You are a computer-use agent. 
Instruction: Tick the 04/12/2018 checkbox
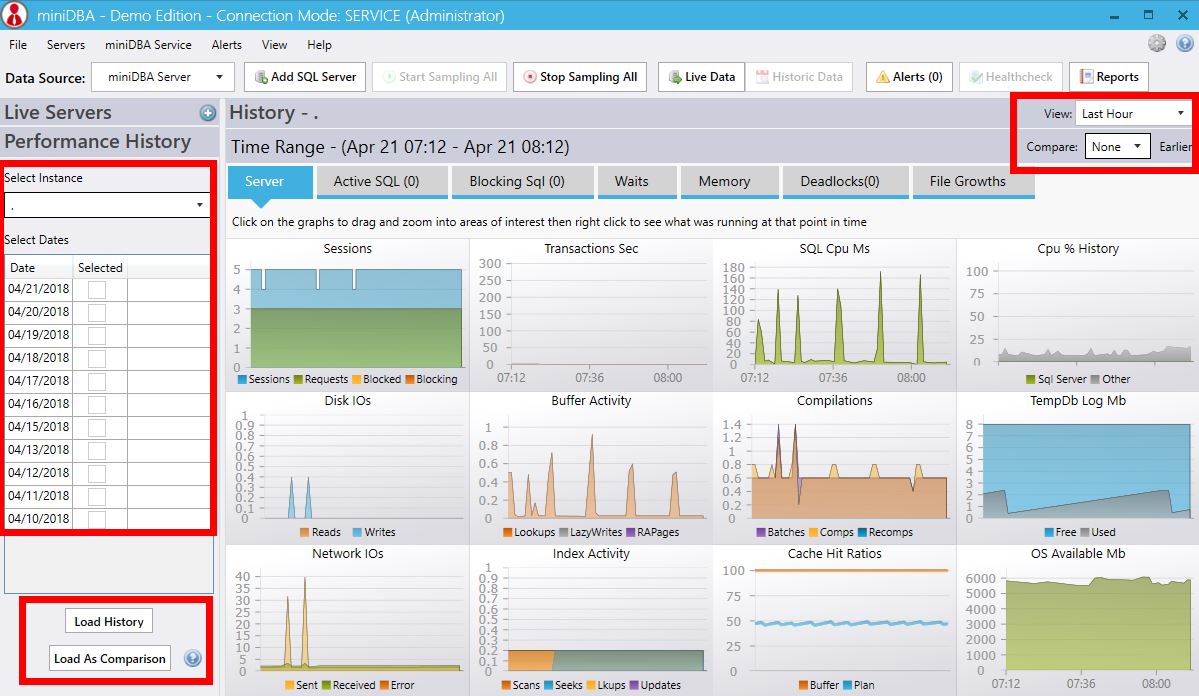(97, 473)
